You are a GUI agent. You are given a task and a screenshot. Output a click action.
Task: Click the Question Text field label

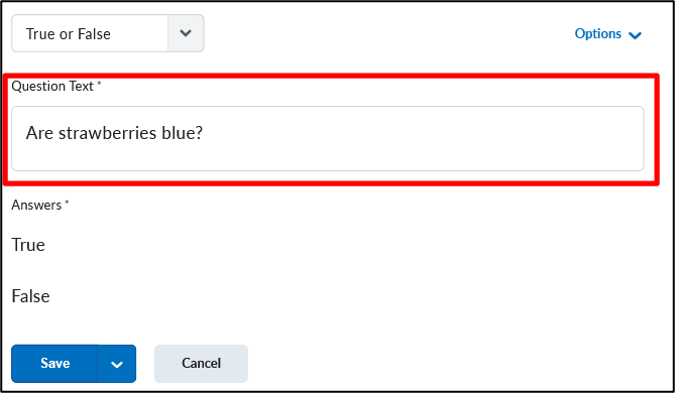click(53, 86)
